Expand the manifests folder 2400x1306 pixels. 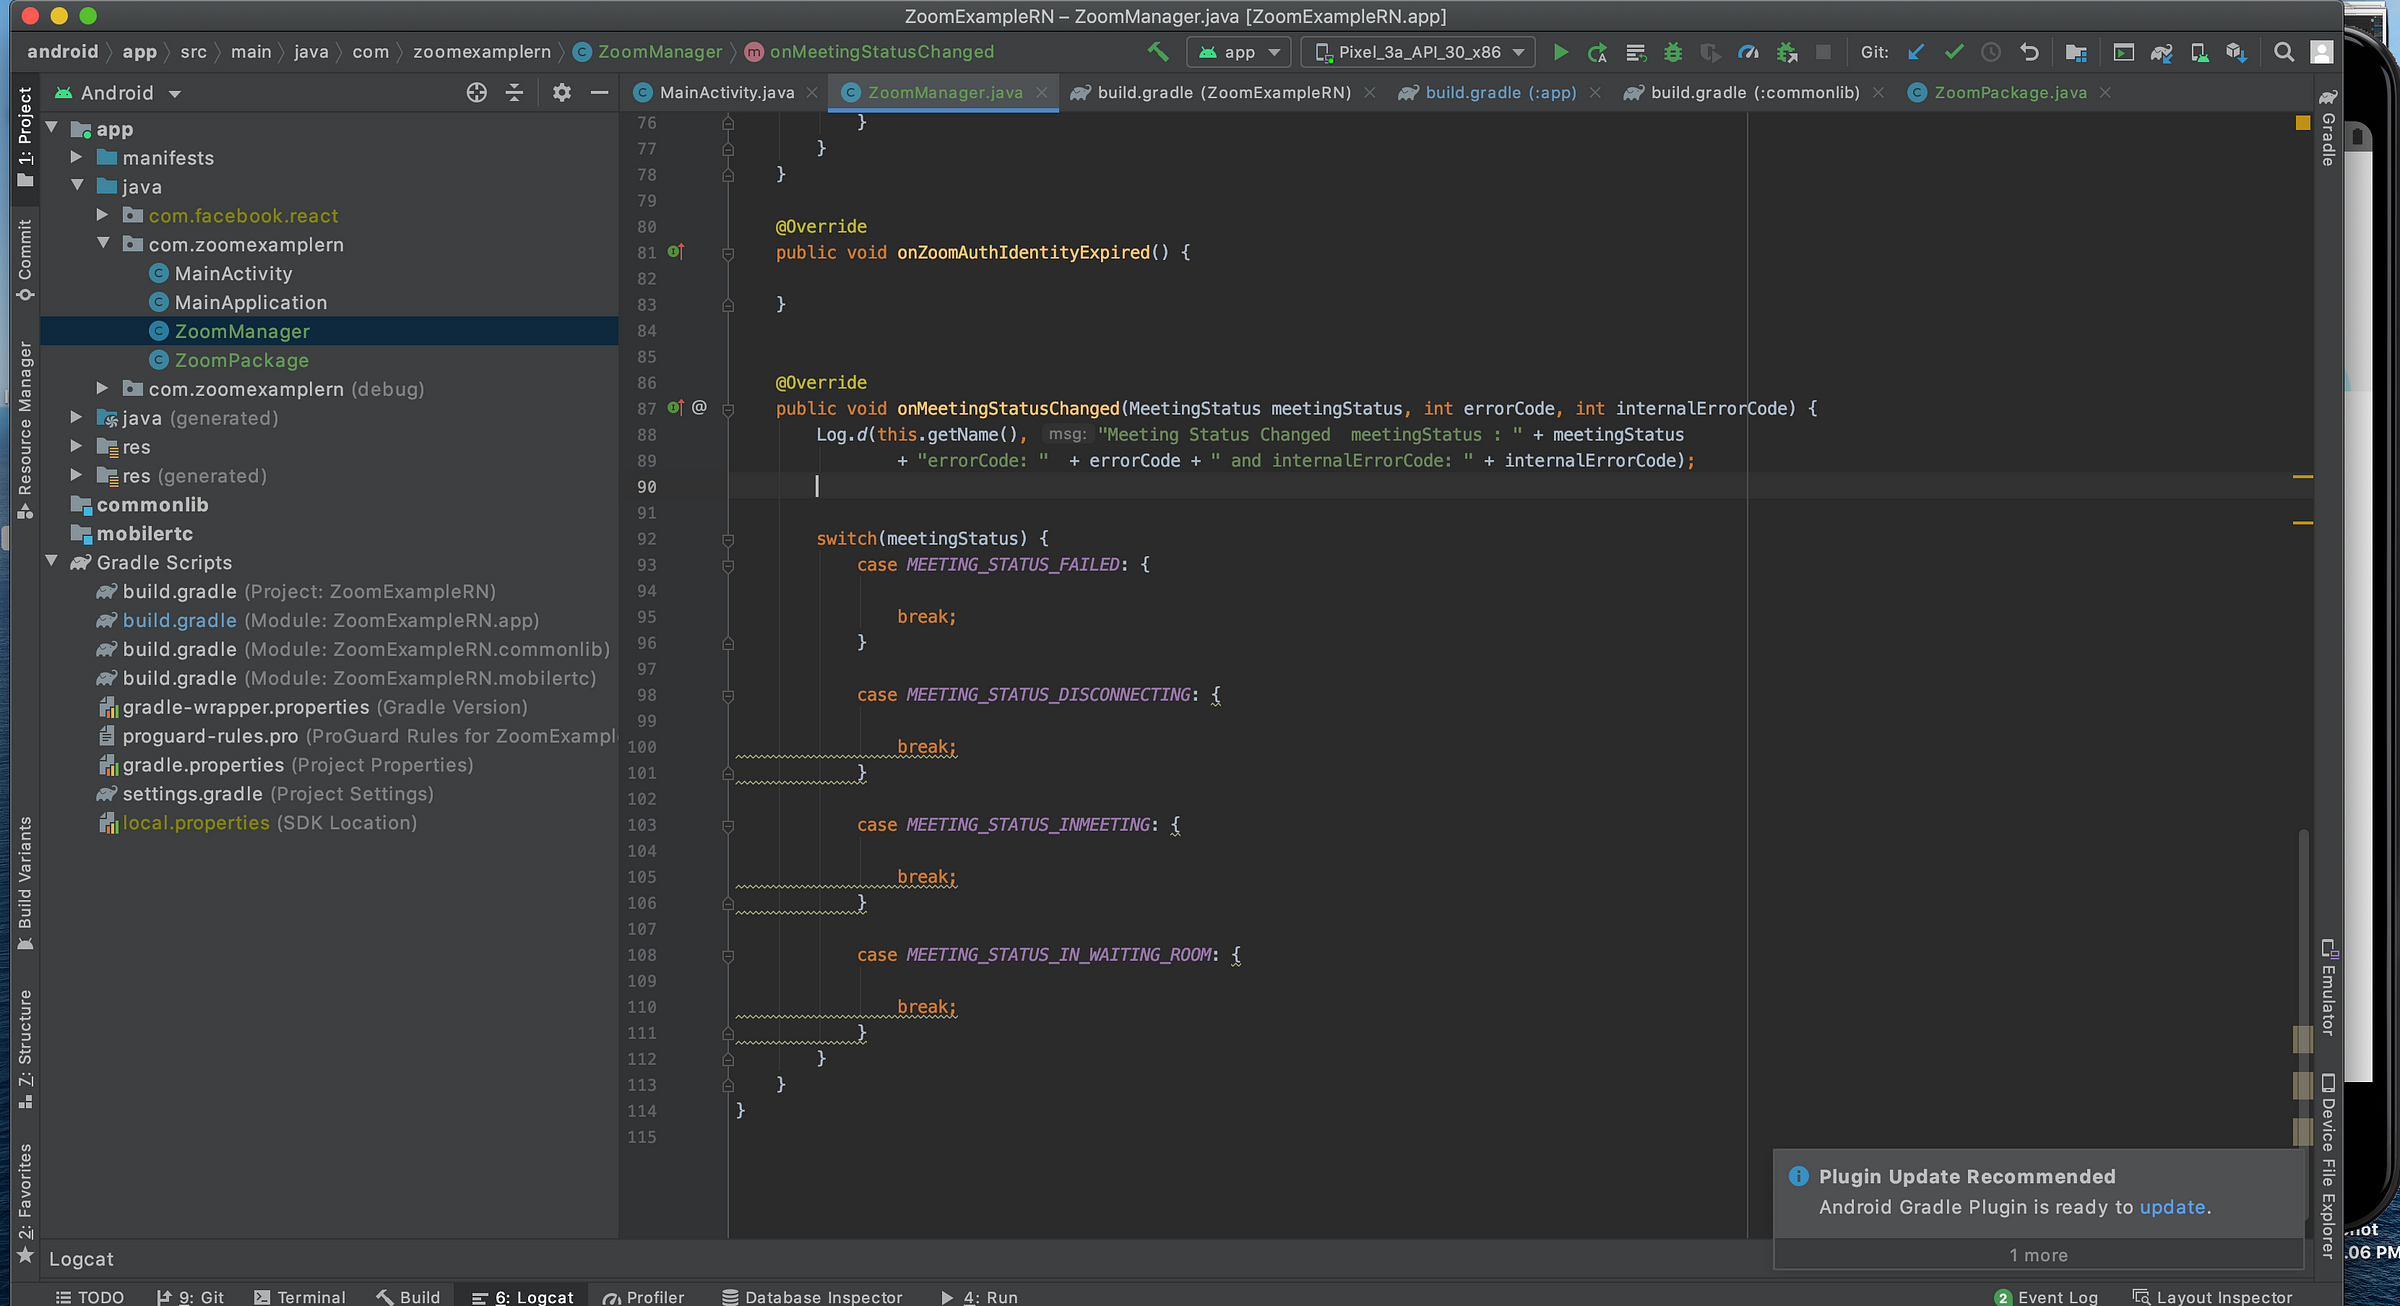coord(76,158)
